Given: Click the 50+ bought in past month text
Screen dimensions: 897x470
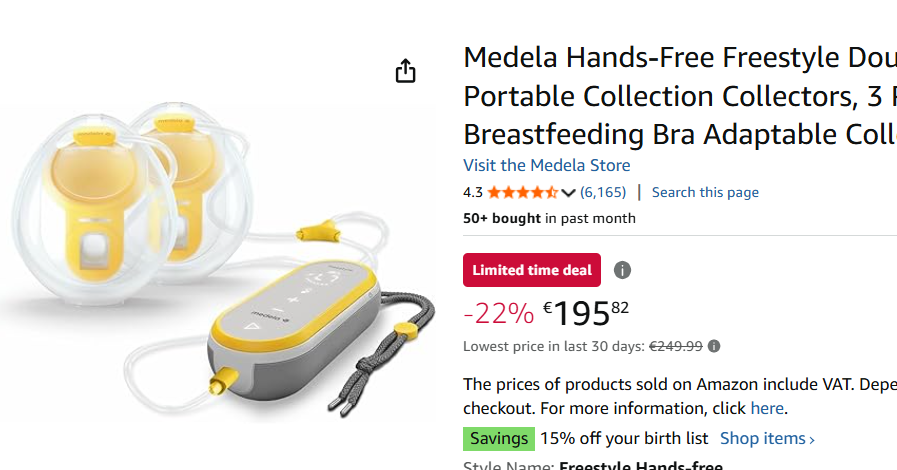Looking at the screenshot, I should [x=549, y=218].
